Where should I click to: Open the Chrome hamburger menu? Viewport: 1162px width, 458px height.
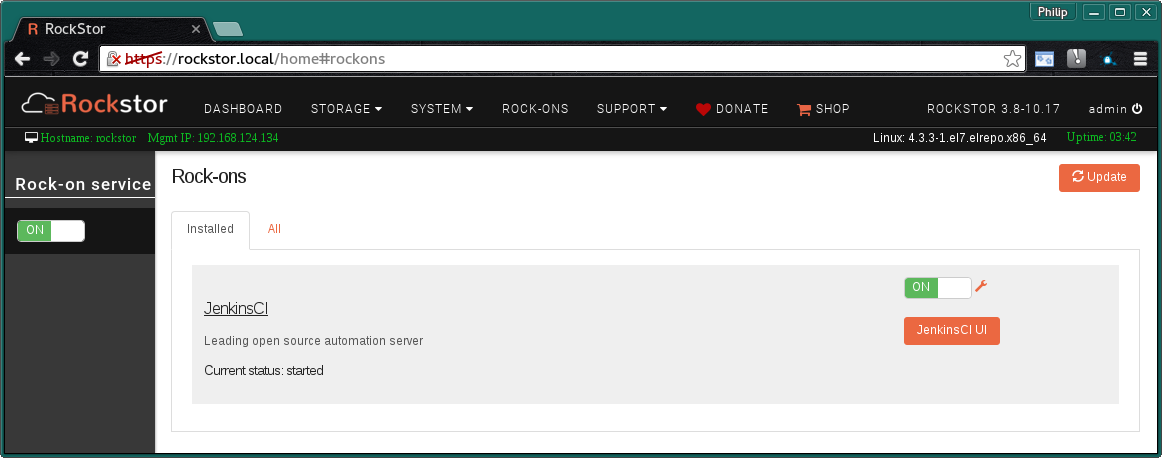[x=1141, y=59]
